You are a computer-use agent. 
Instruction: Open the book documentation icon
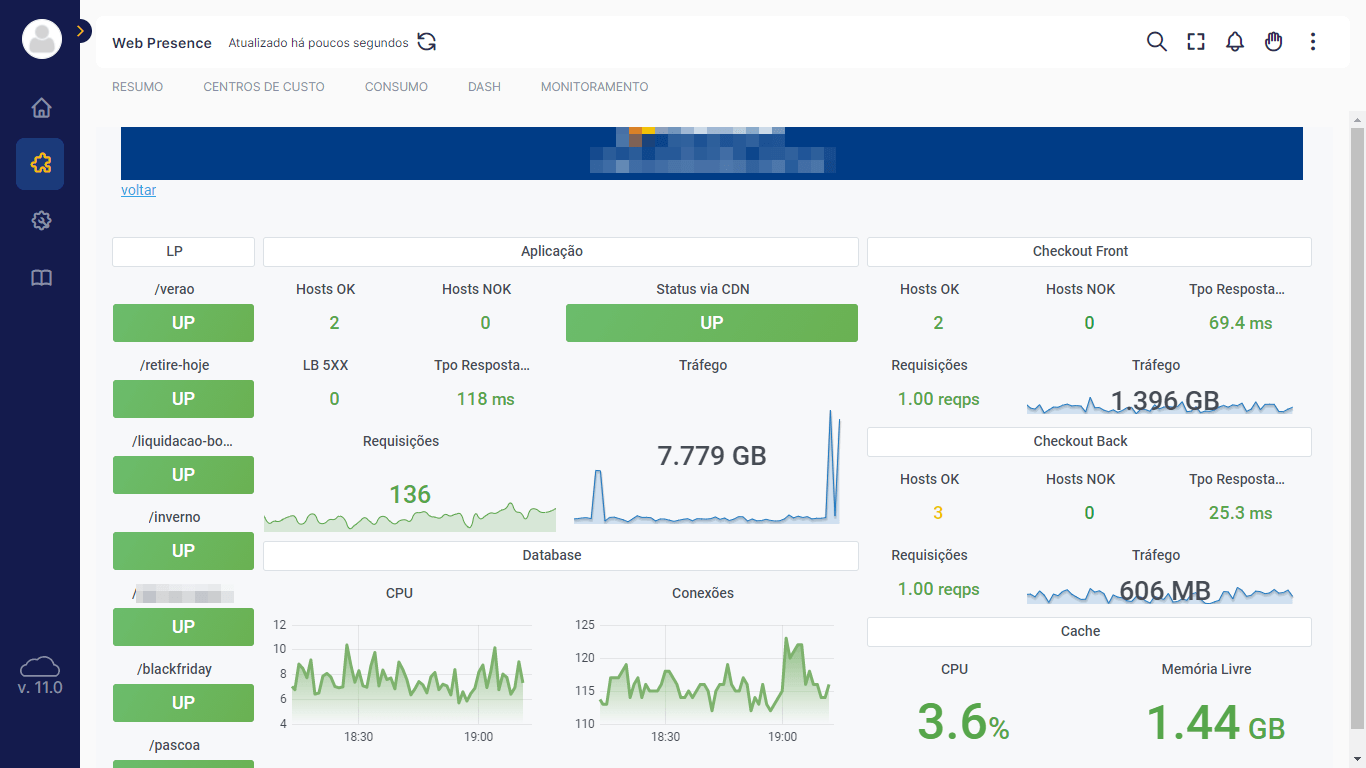41,278
